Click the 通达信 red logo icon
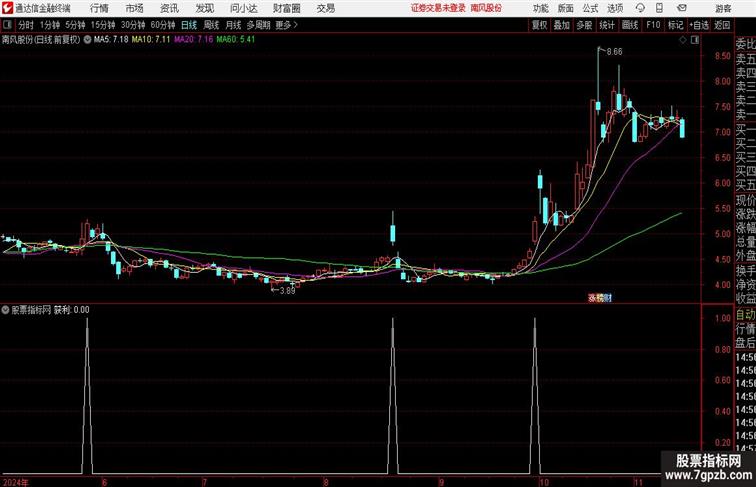Screen dimensions: 756x487 pos(7,8)
